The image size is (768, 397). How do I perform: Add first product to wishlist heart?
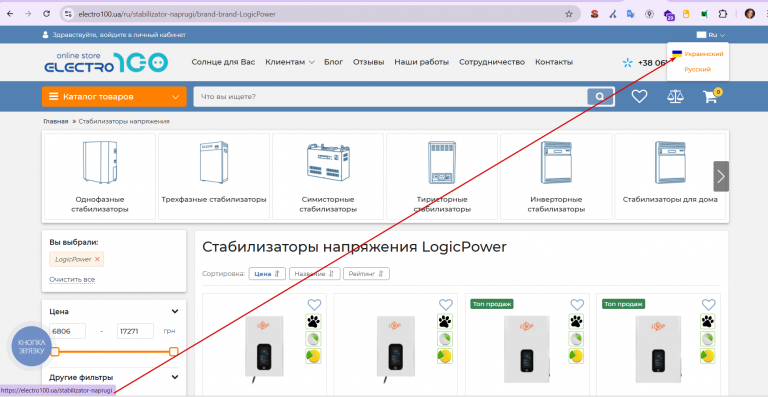point(314,304)
